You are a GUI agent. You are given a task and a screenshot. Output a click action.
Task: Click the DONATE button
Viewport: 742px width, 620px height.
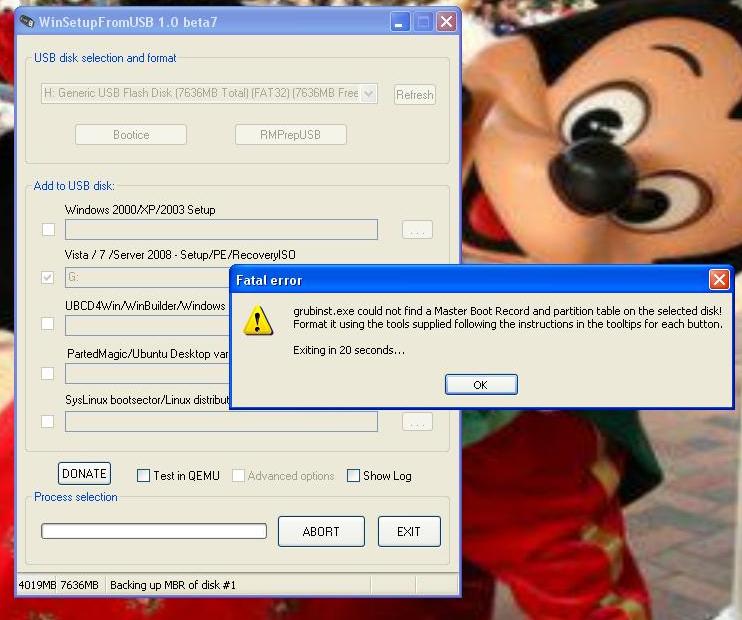point(84,473)
